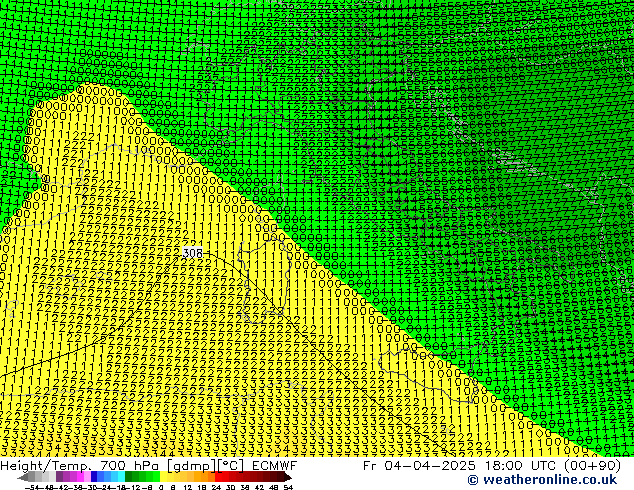Pick the dark purple swatch in the color scale
The height and width of the screenshot is (490, 634).
(59, 477)
